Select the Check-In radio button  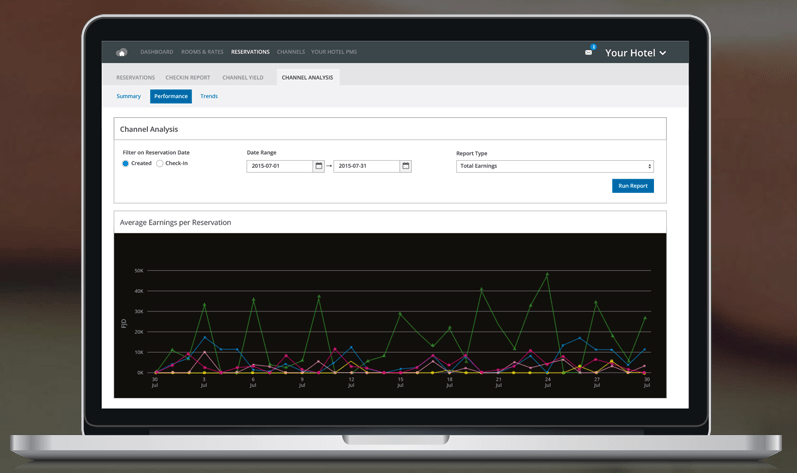[160, 164]
